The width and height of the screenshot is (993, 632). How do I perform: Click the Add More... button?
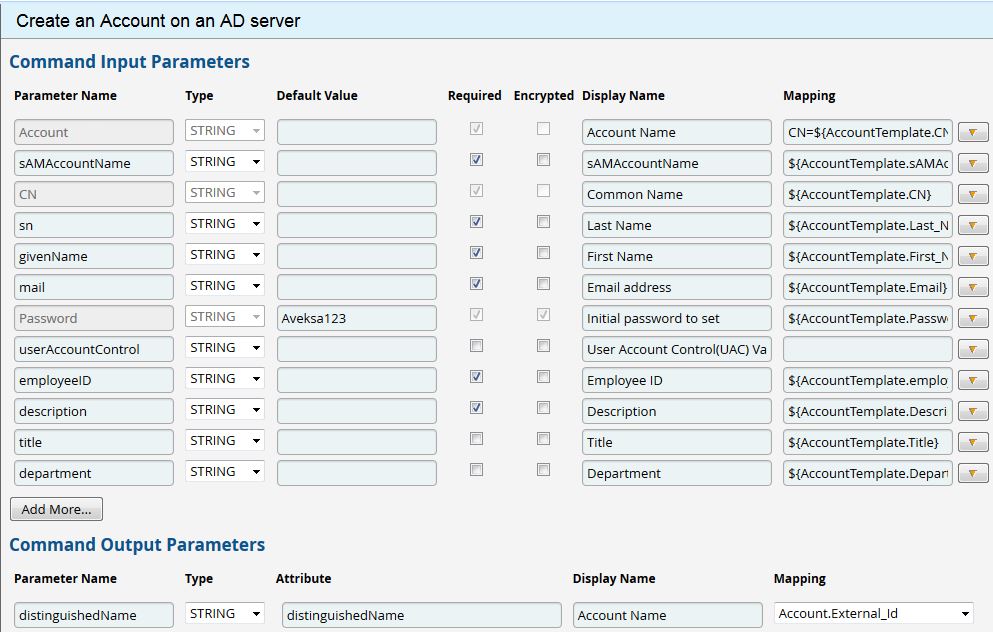56,510
